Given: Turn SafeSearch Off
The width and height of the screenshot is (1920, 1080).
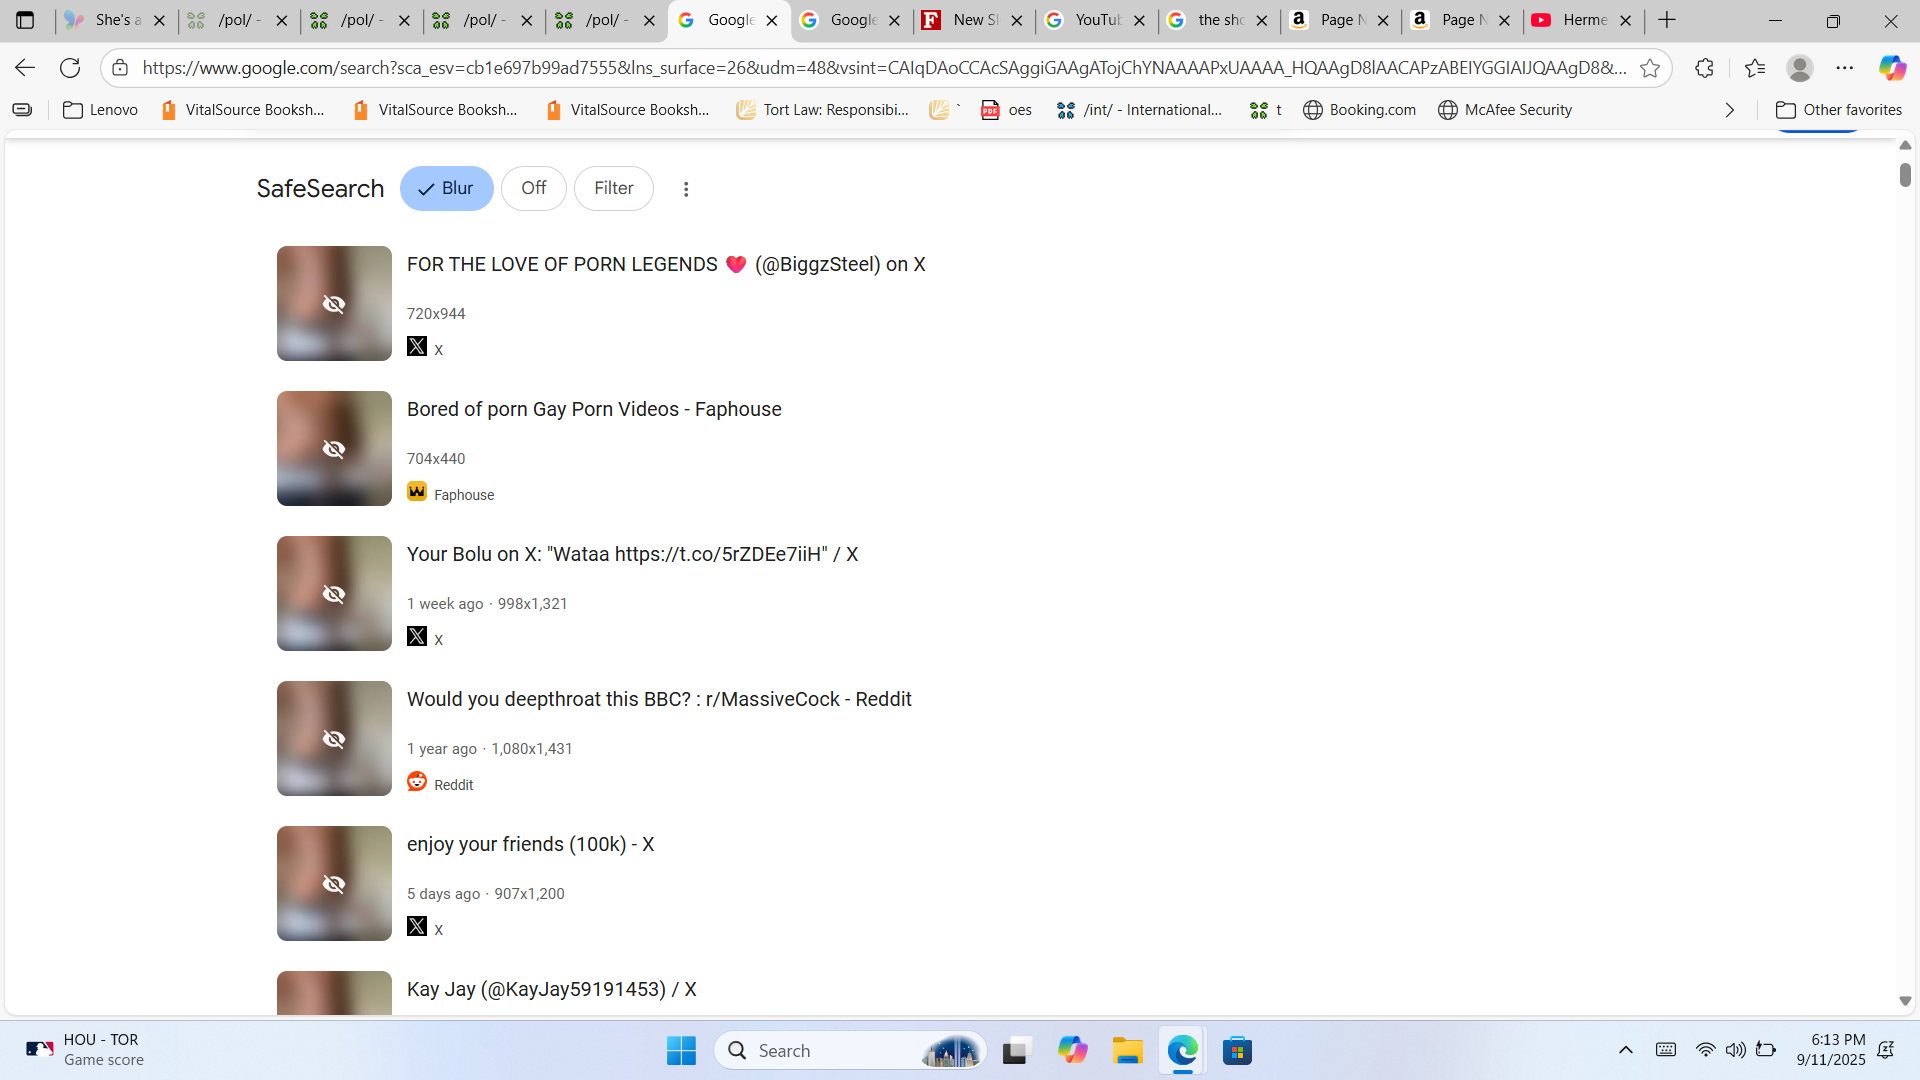Looking at the screenshot, I should [533, 188].
